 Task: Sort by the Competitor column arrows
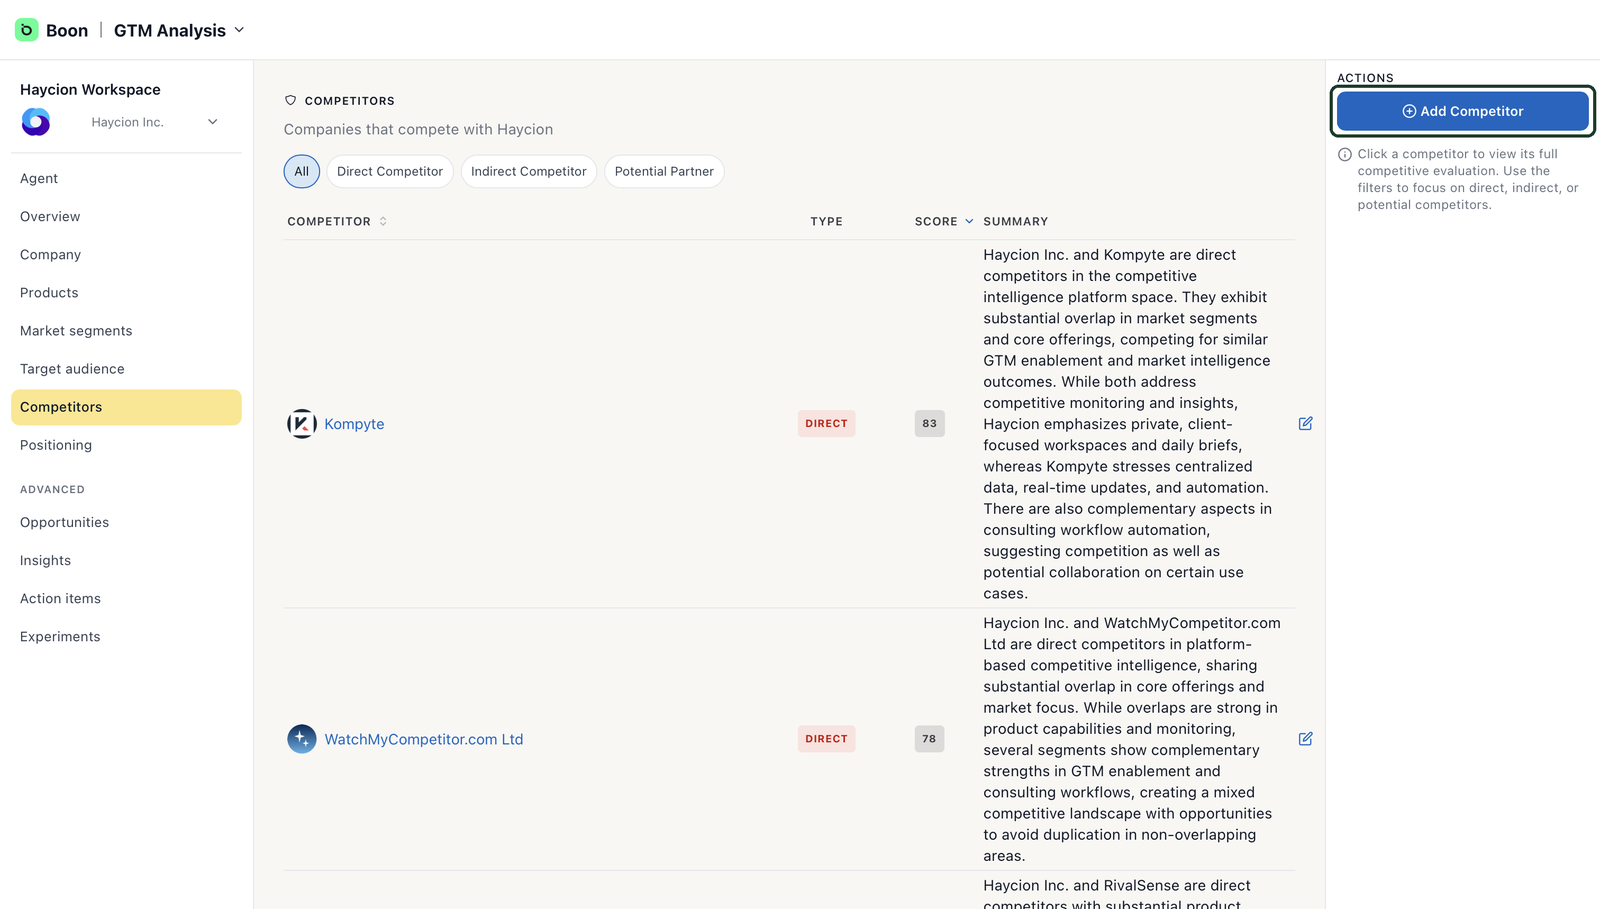[383, 221]
